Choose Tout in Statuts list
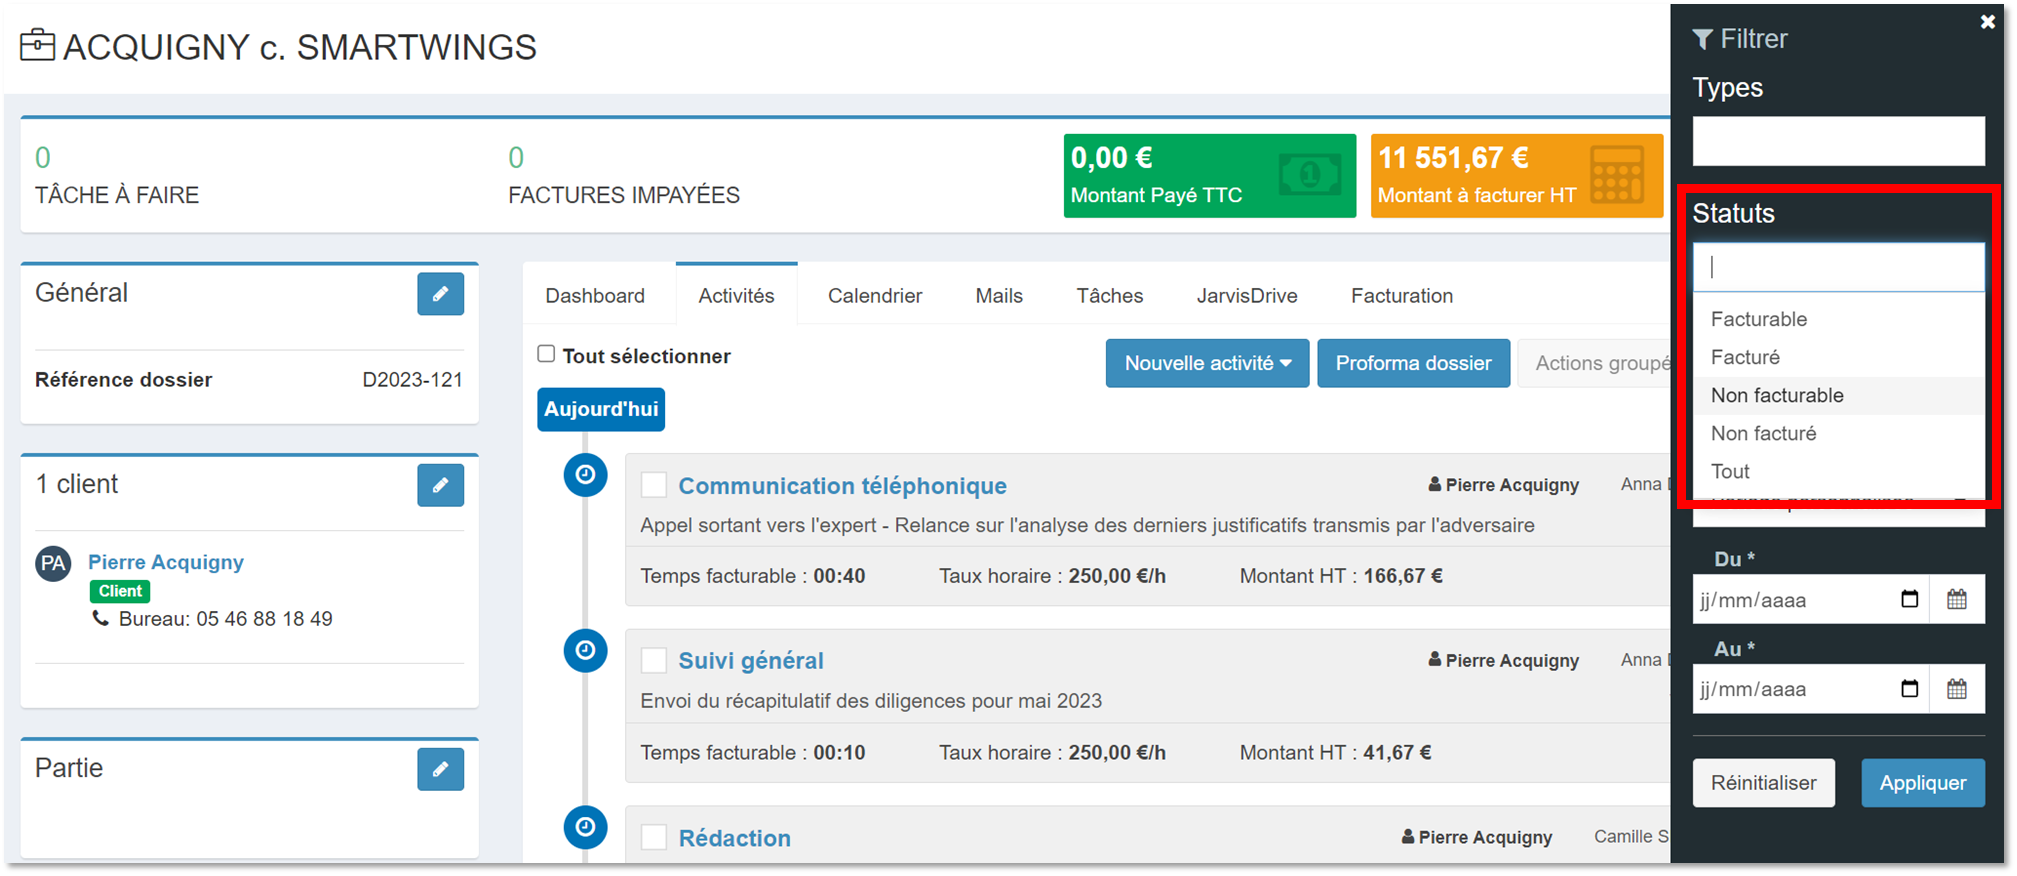The width and height of the screenshot is (2017, 876). coord(1838,471)
